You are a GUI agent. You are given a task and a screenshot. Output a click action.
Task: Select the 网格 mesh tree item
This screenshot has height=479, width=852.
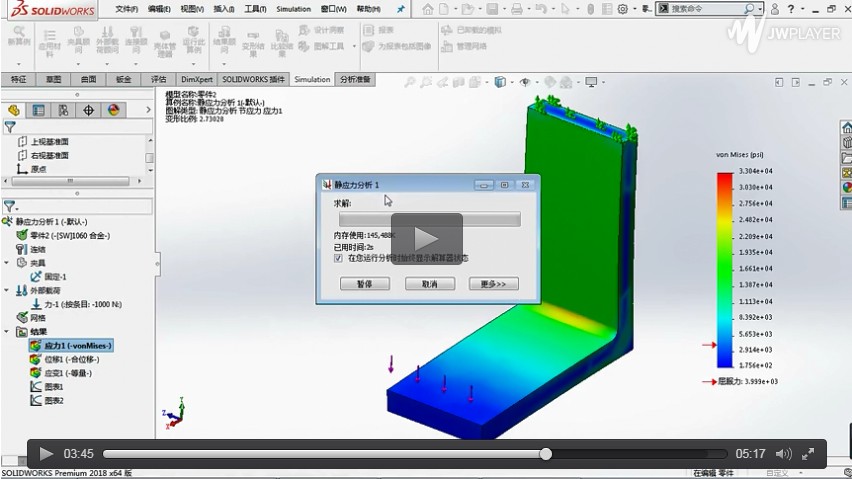tap(31, 318)
